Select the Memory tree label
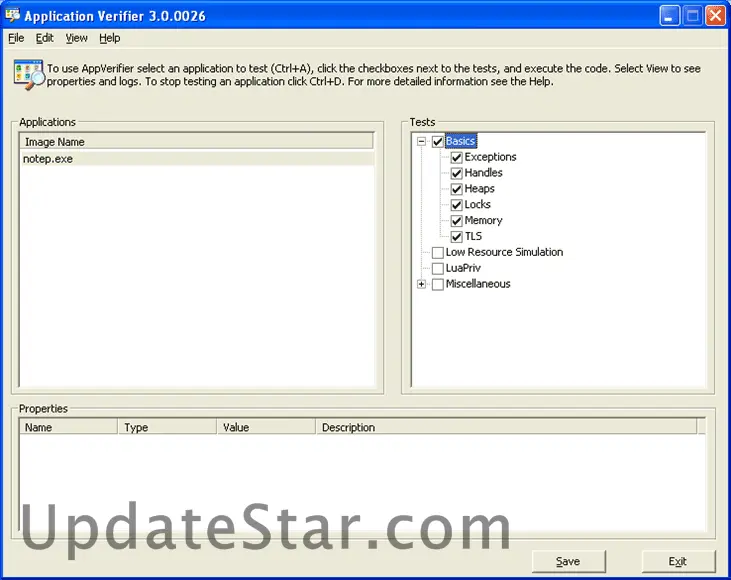 tap(483, 221)
